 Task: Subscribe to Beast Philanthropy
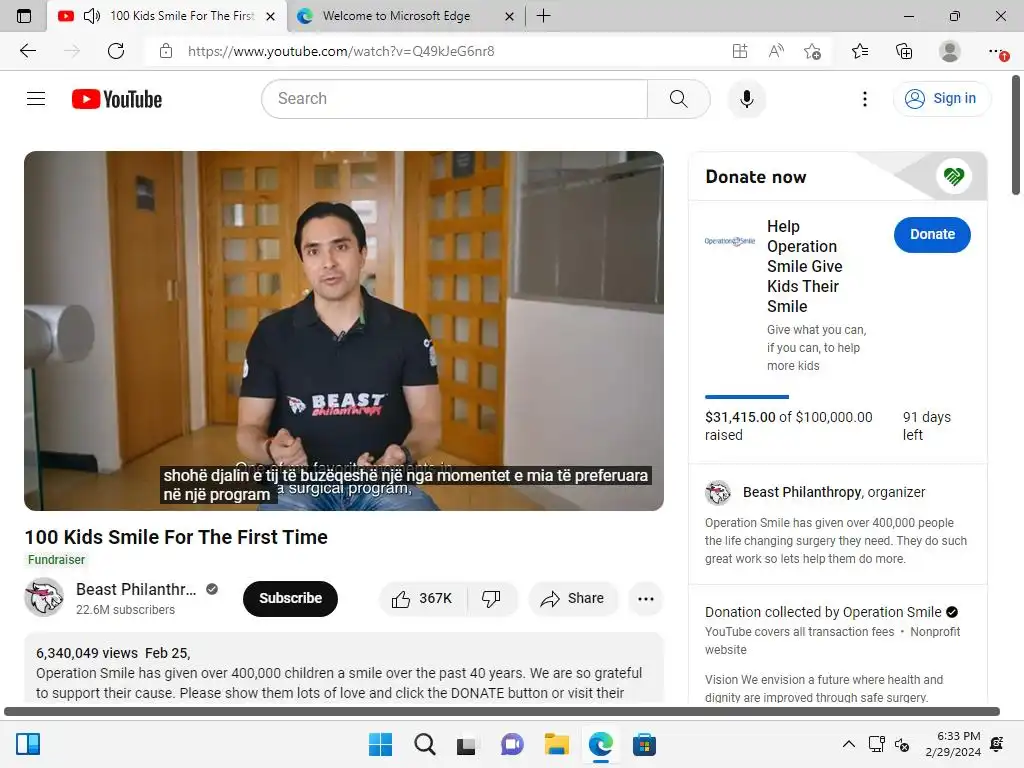pos(291,598)
